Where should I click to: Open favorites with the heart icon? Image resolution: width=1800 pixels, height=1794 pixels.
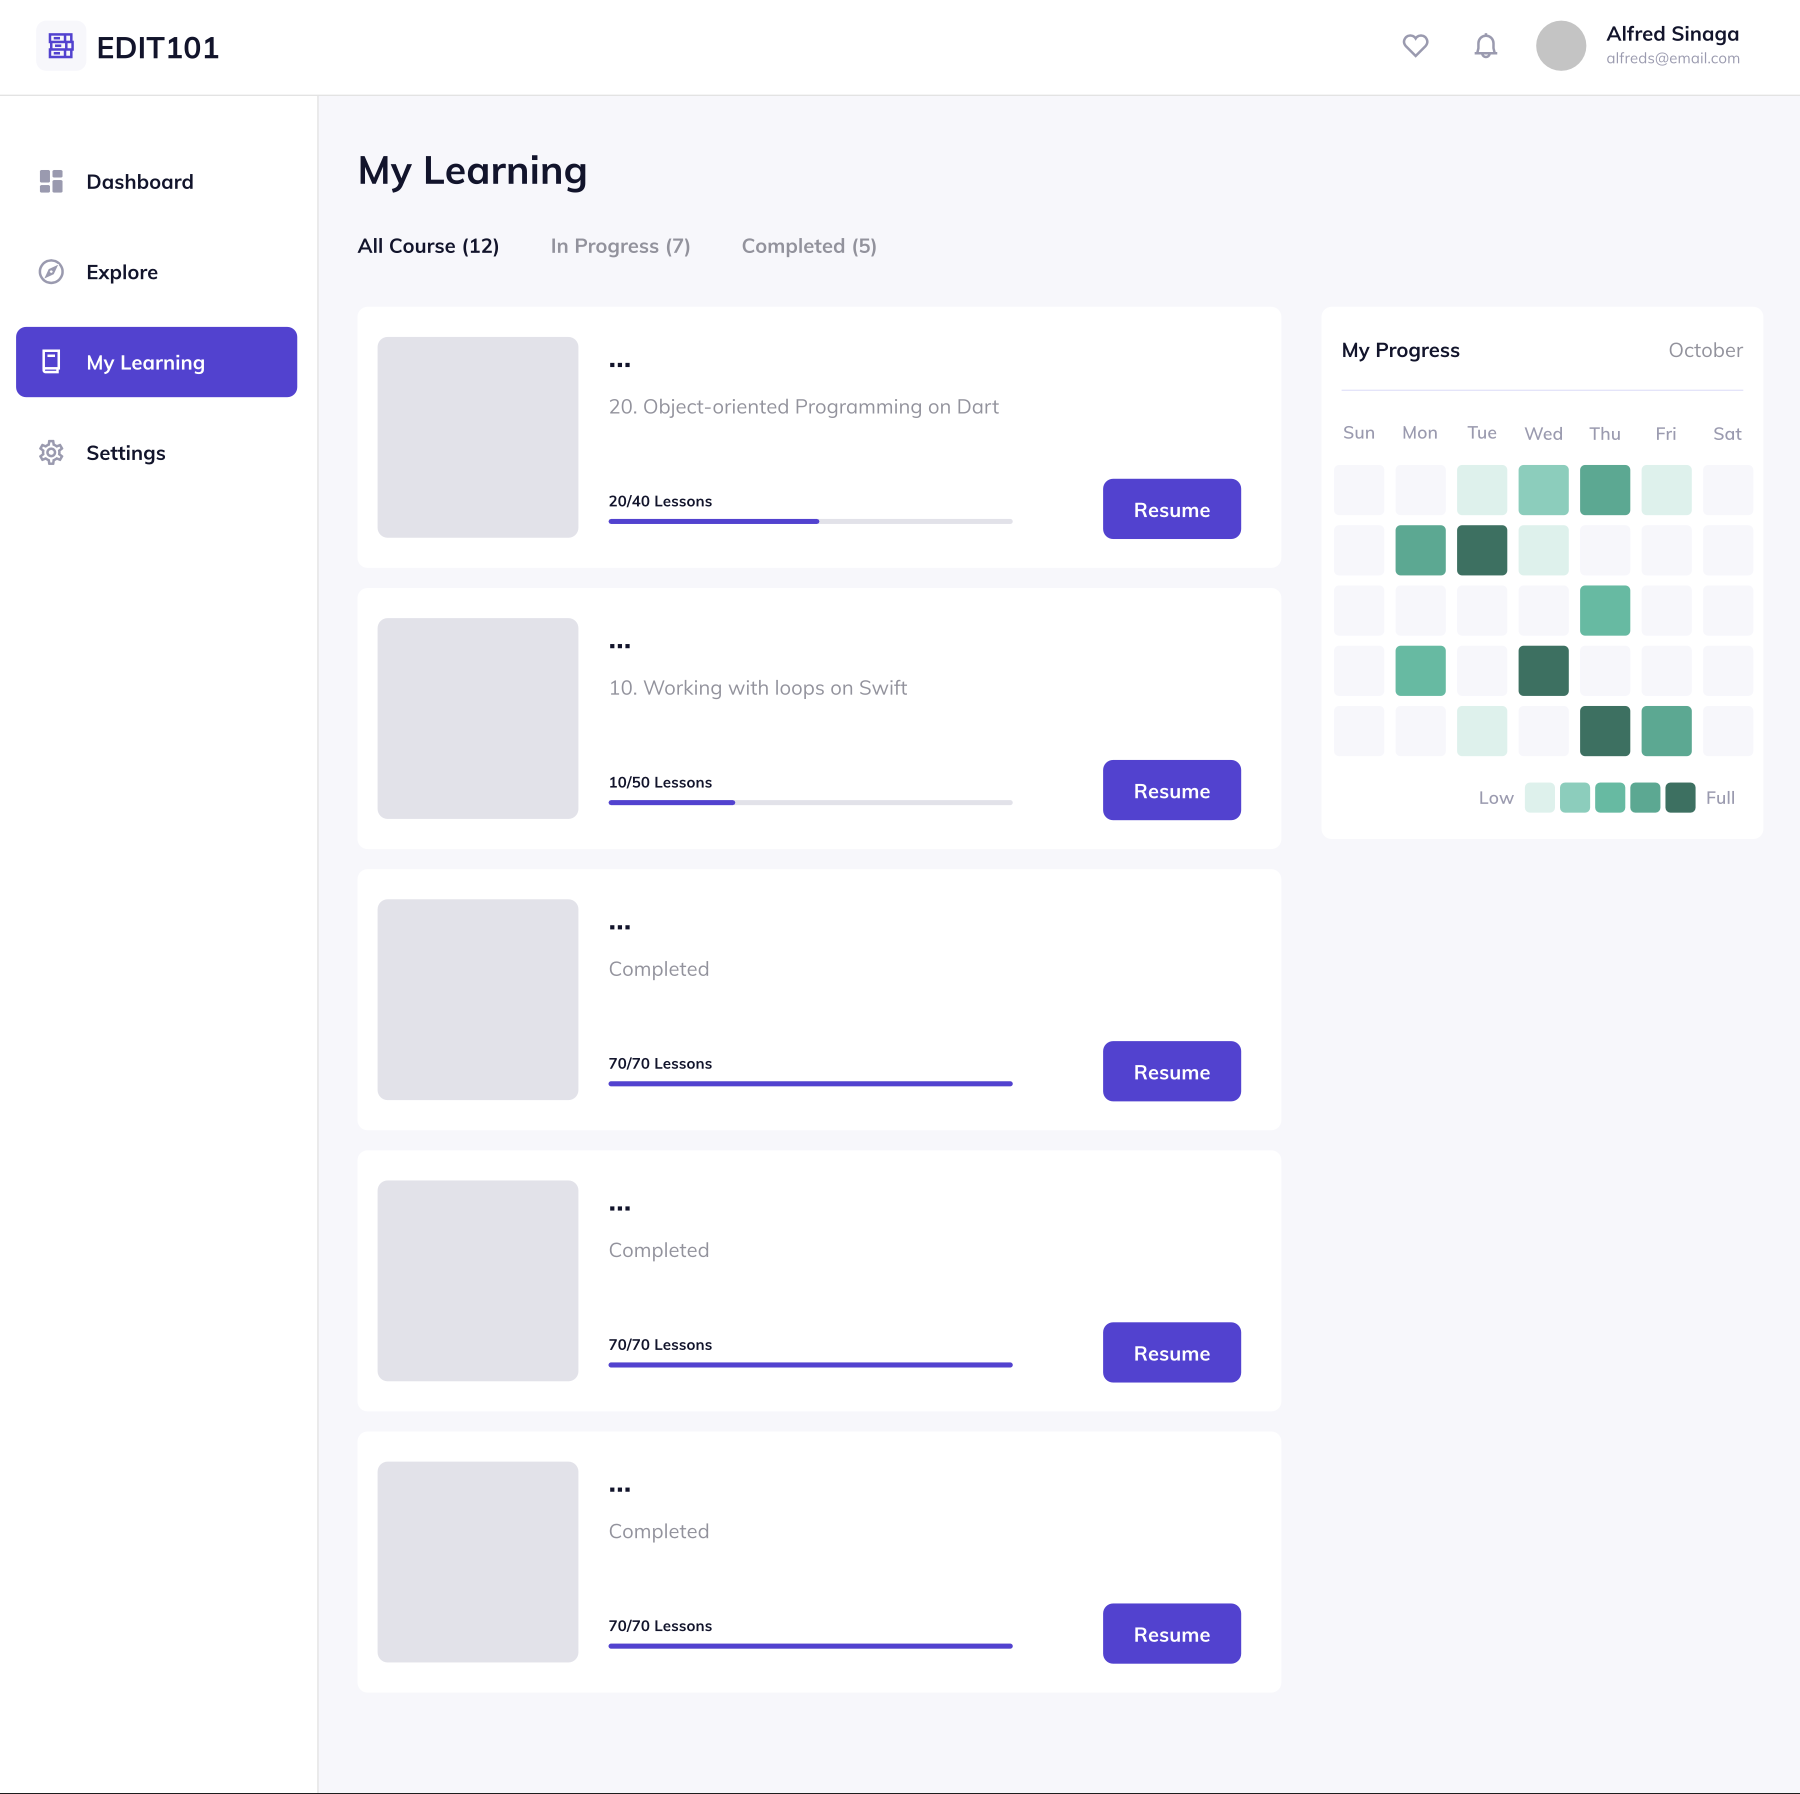coord(1415,46)
